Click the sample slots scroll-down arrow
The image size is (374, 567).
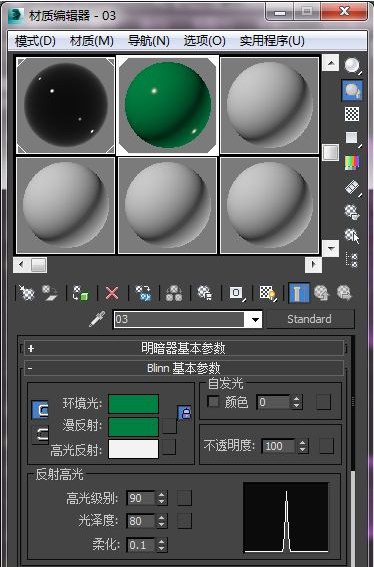point(330,248)
